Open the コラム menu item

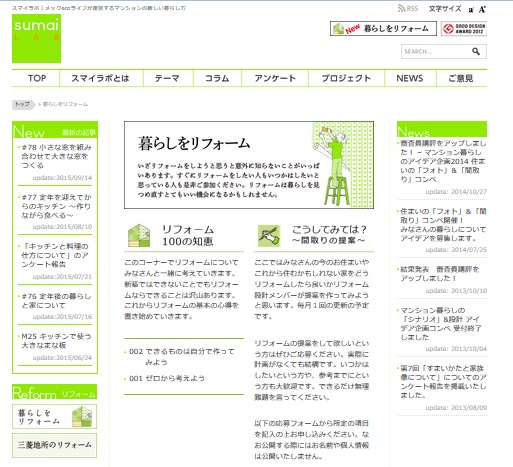point(217,78)
